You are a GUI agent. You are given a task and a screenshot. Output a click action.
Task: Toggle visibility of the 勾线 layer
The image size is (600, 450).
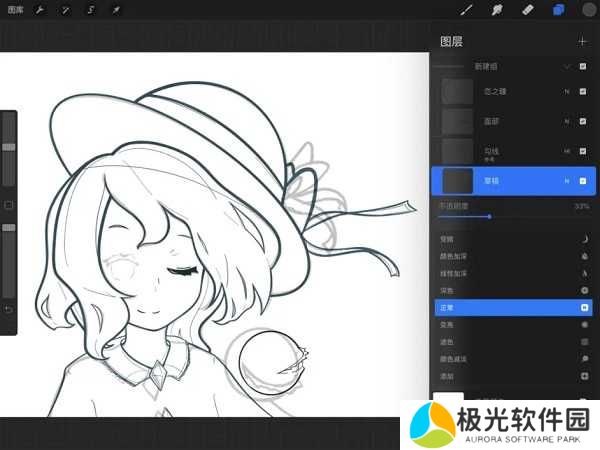point(583,151)
